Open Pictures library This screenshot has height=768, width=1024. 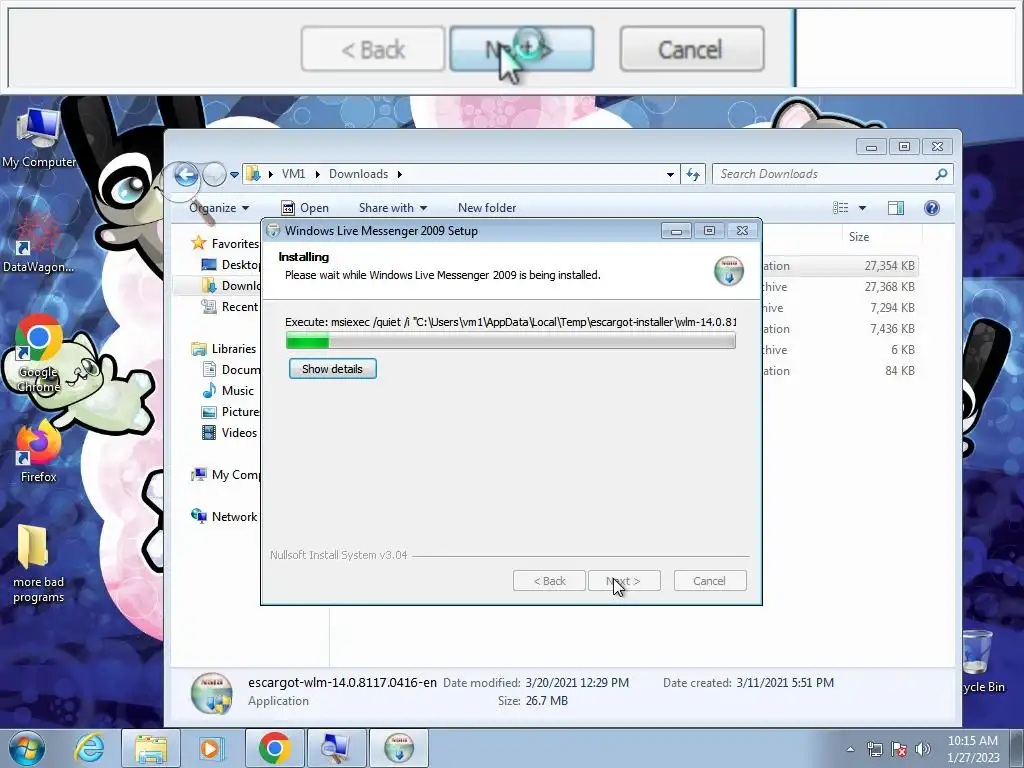pyautogui.click(x=231, y=411)
